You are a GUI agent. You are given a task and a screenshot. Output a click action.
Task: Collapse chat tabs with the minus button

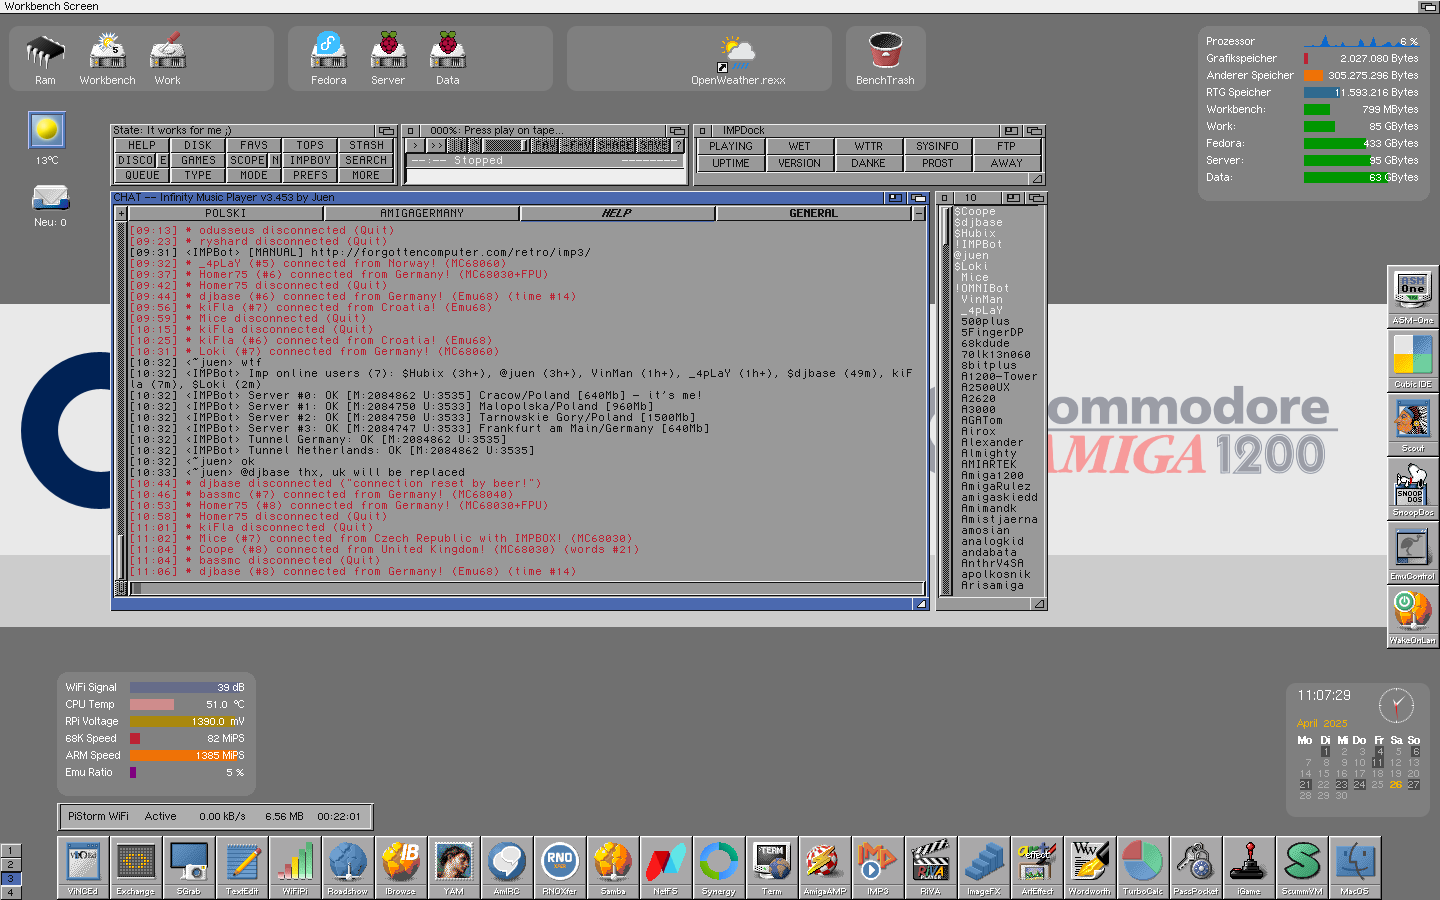[919, 214]
